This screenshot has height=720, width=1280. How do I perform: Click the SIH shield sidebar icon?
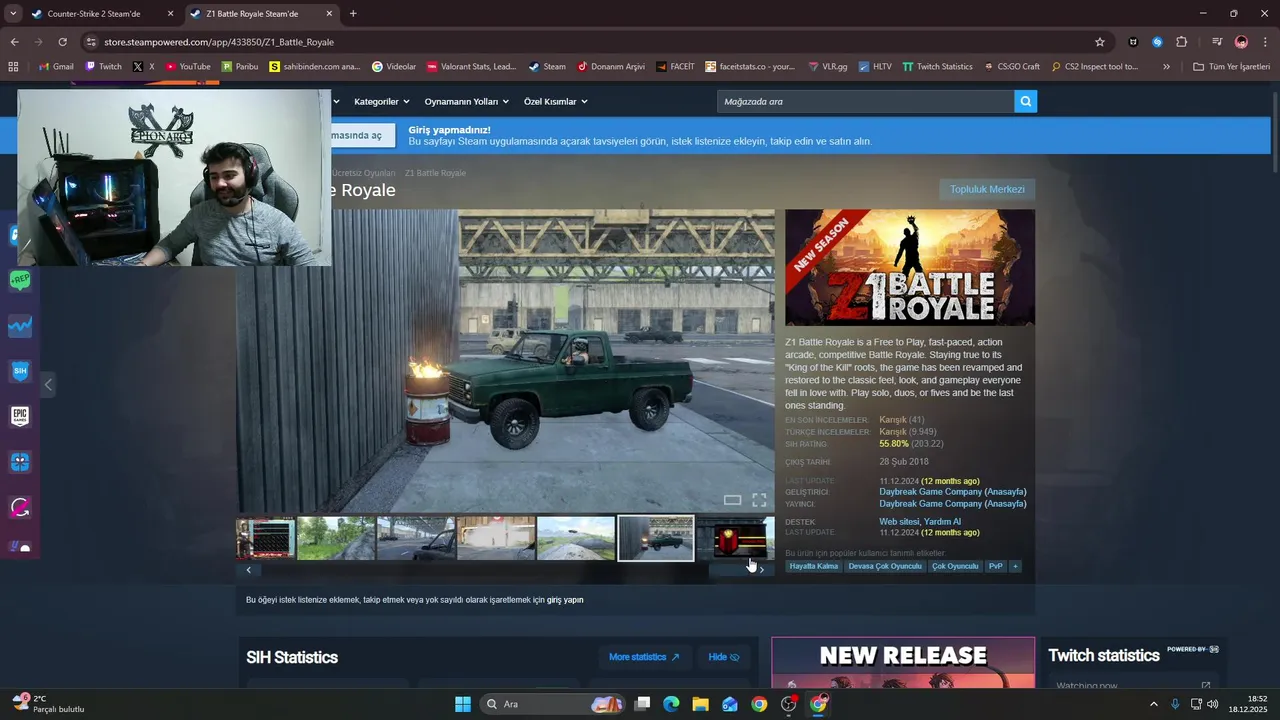click(20, 371)
